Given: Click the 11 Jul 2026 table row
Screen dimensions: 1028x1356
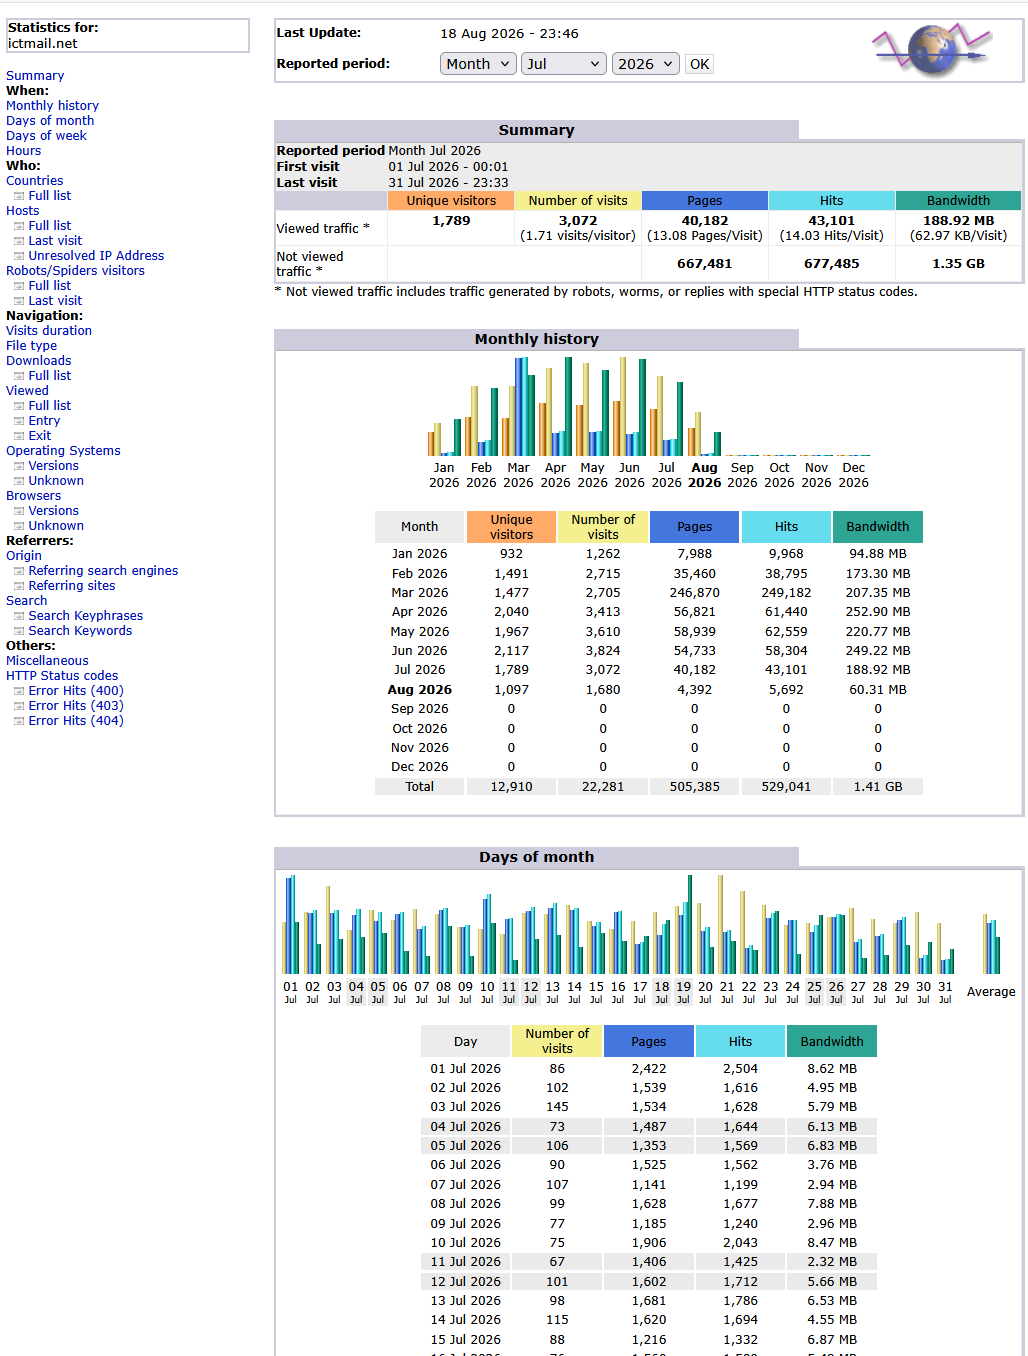Looking at the screenshot, I should pyautogui.click(x=649, y=1262).
